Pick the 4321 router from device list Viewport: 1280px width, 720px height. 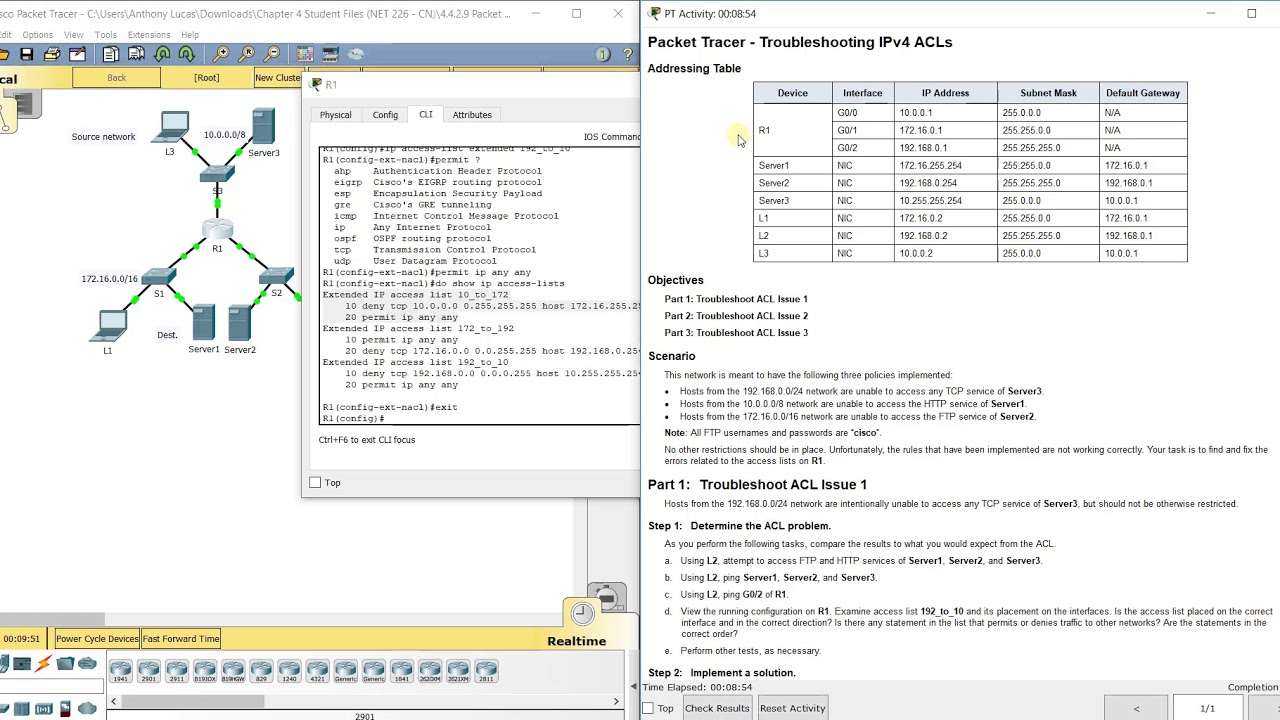pos(317,670)
